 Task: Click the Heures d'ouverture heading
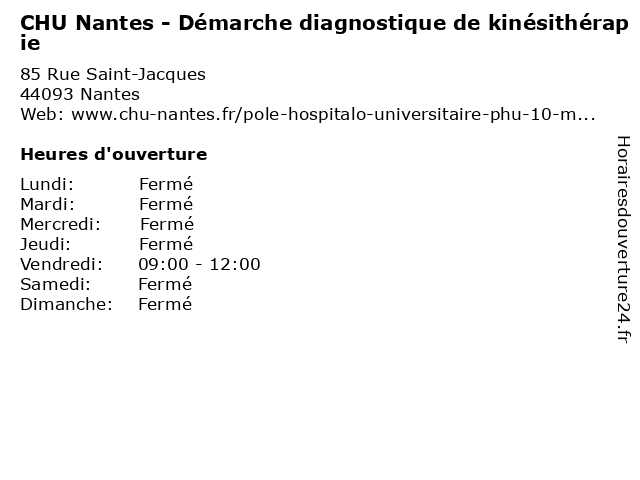pos(114,154)
